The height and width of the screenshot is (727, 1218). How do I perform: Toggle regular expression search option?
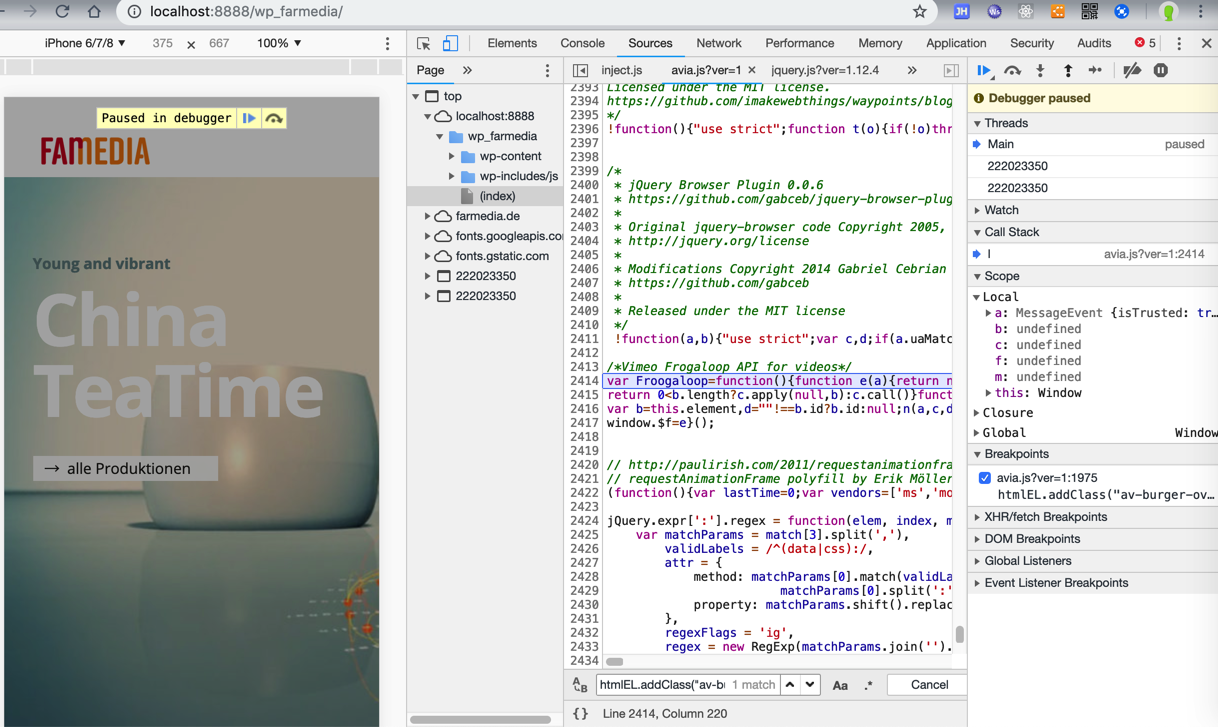tap(868, 685)
